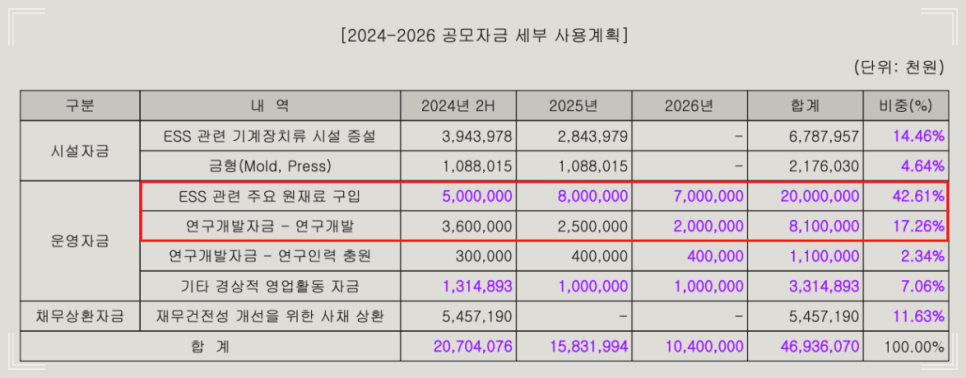The width and height of the screenshot is (966, 378).
Task: Click 5,457,190 in the 합계 column
Action: point(824,317)
